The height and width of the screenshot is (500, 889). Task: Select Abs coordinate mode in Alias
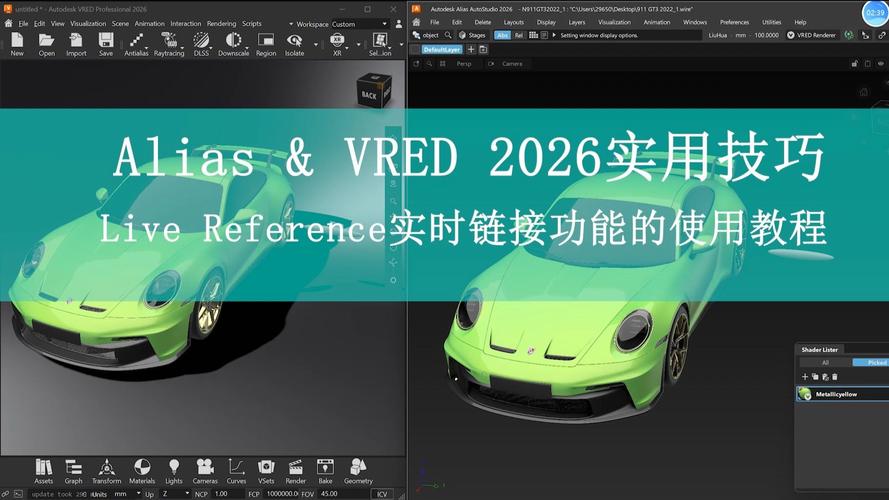tap(502, 35)
